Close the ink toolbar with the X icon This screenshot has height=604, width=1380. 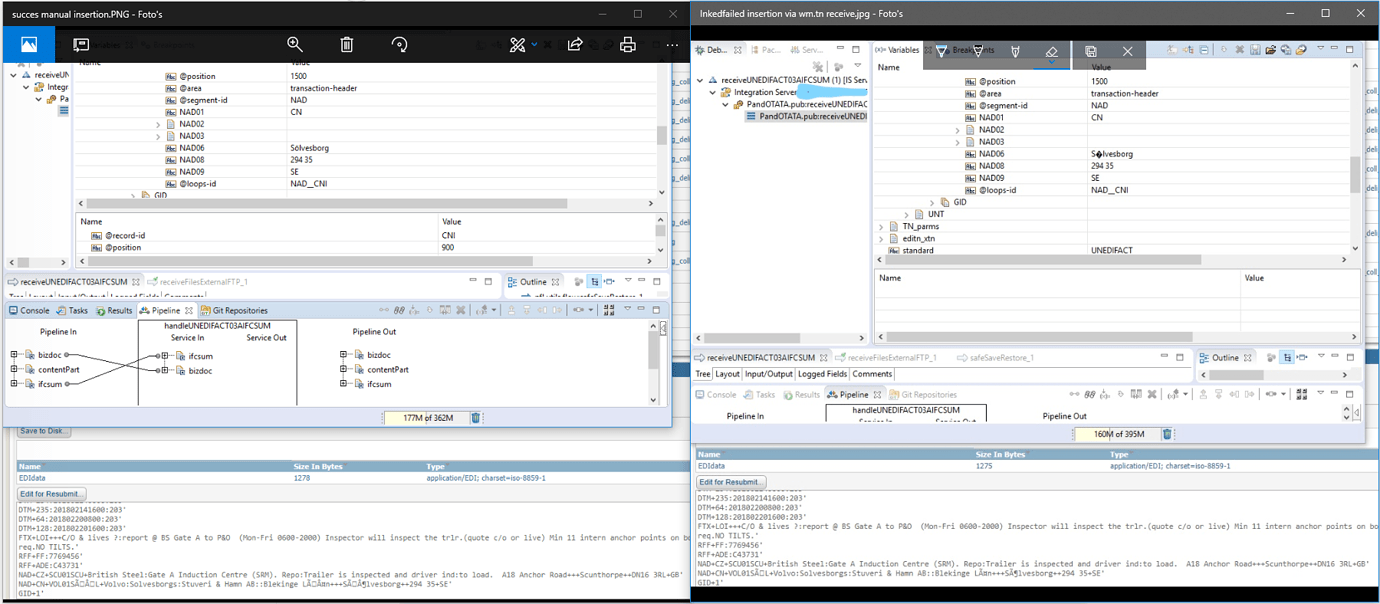pos(1127,51)
